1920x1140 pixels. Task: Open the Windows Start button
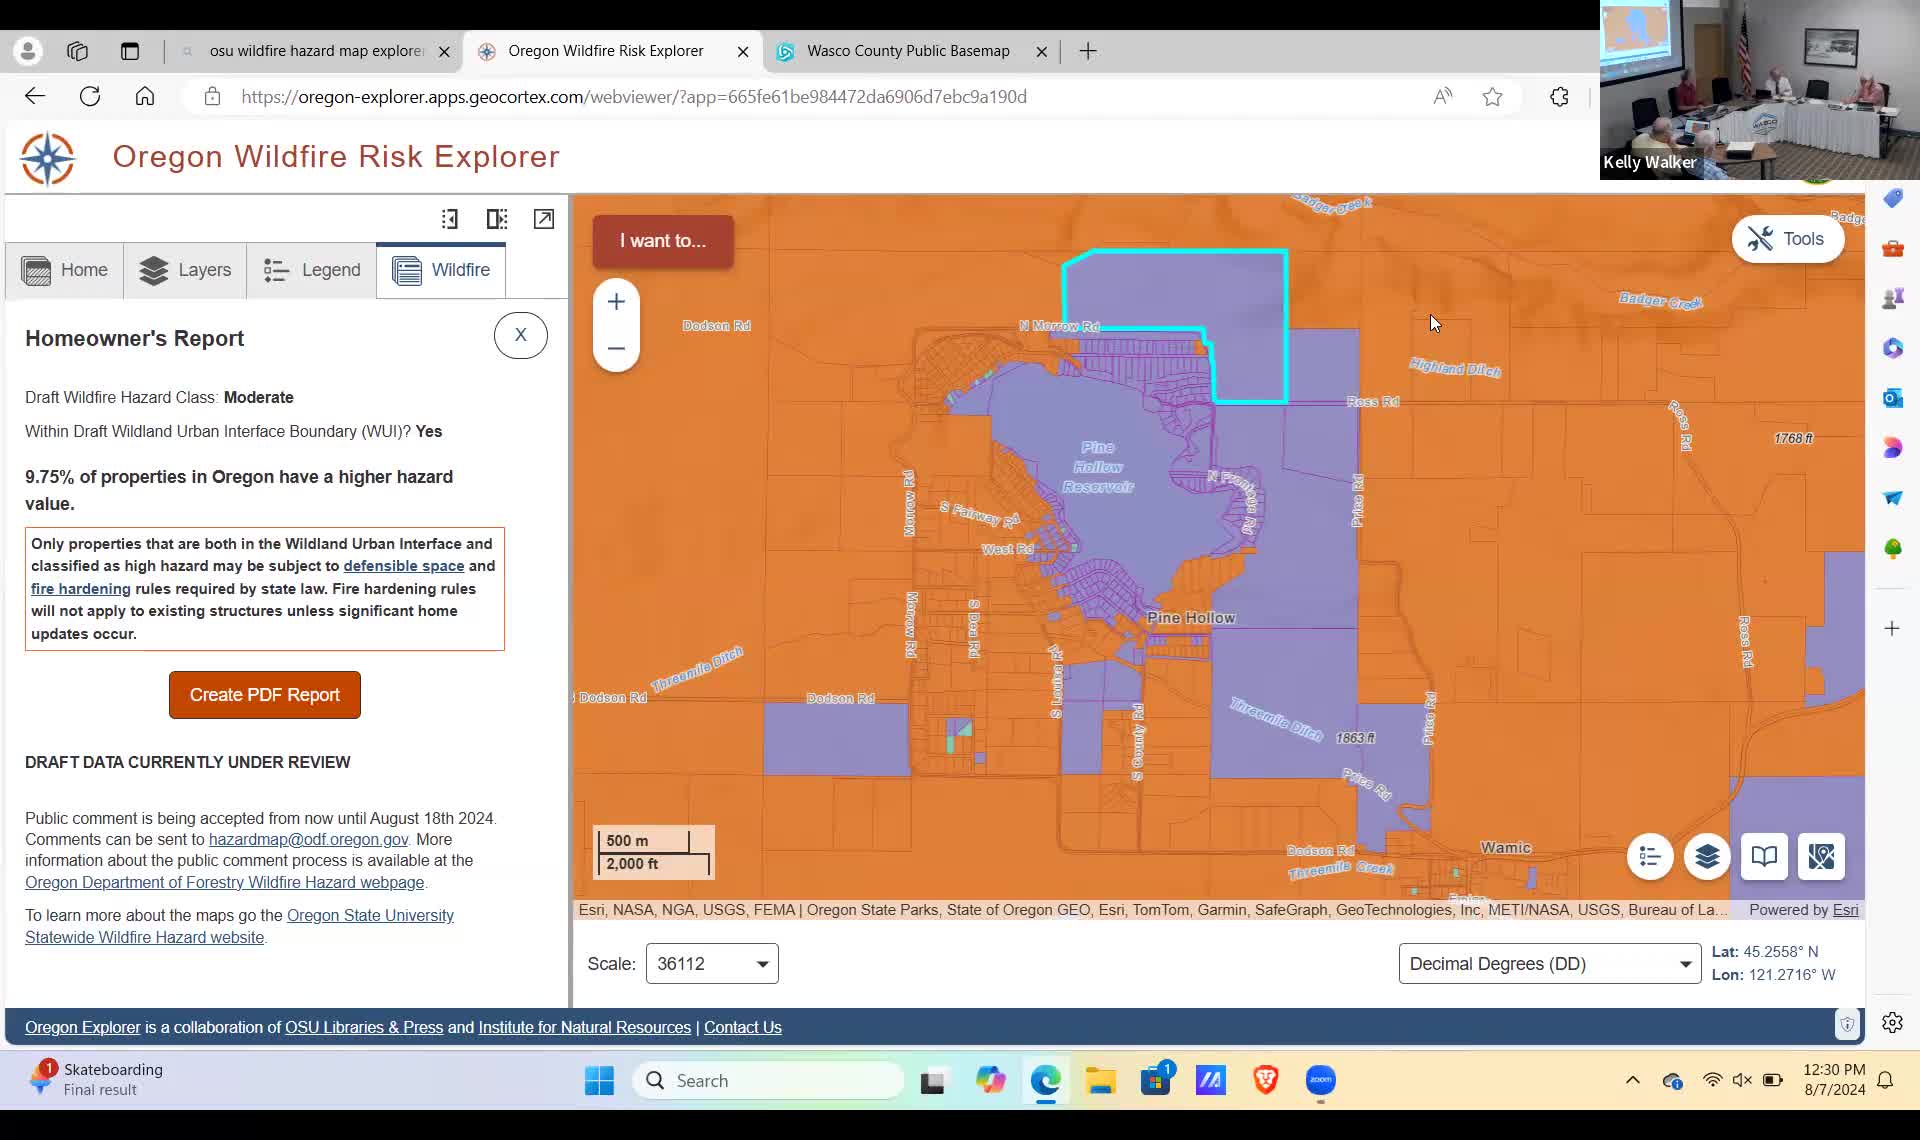click(x=599, y=1081)
